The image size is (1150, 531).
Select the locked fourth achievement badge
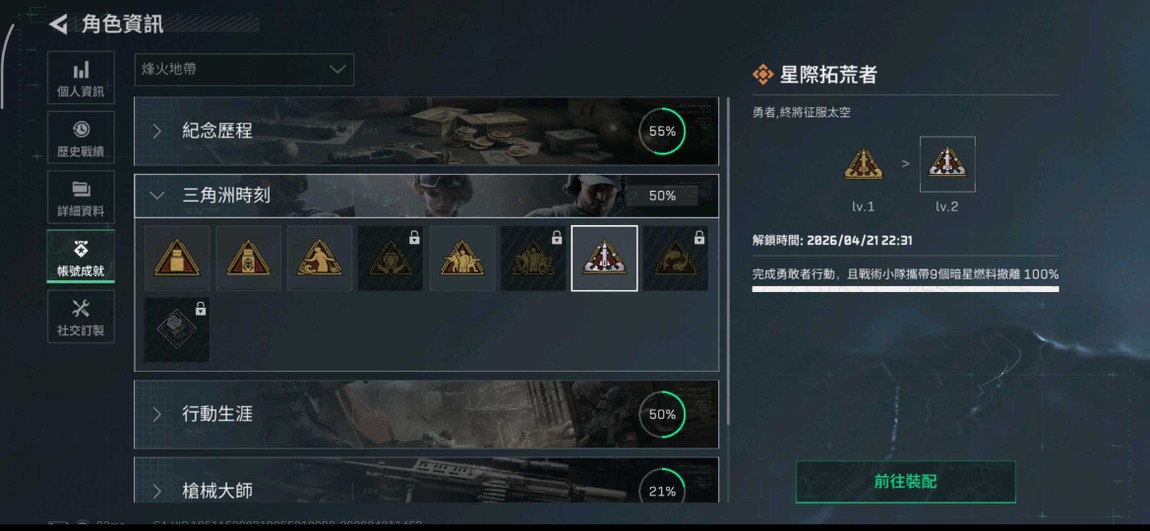point(390,258)
